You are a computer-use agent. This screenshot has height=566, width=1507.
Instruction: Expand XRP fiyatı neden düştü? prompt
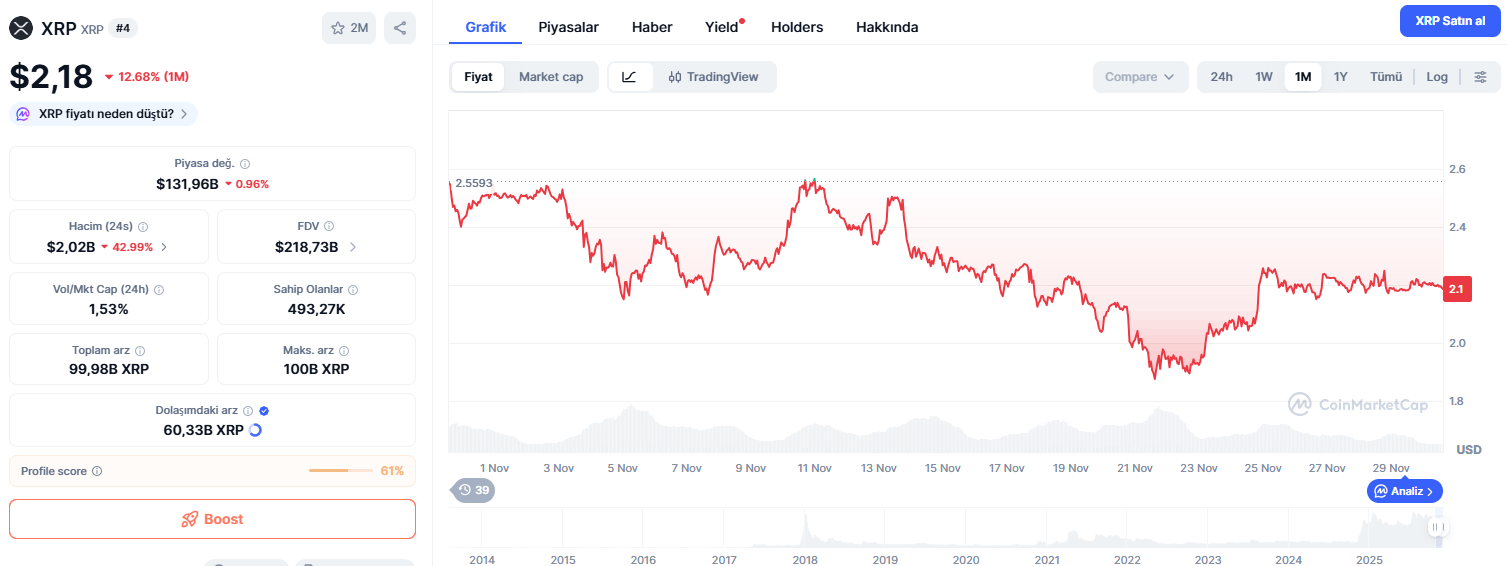click(x=104, y=114)
